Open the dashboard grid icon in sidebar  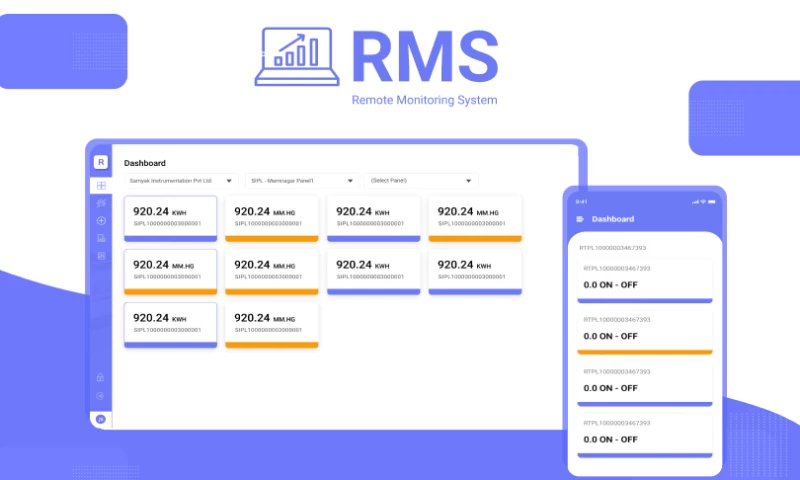(100, 186)
